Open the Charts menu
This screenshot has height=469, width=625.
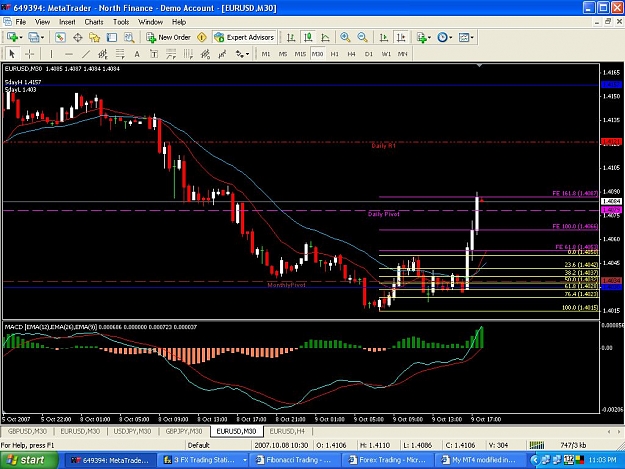[x=94, y=22]
